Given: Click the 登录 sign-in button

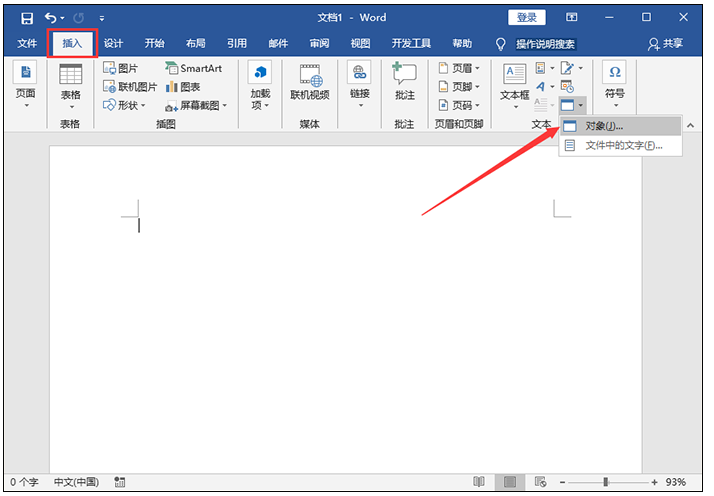Looking at the screenshot, I should [526, 17].
